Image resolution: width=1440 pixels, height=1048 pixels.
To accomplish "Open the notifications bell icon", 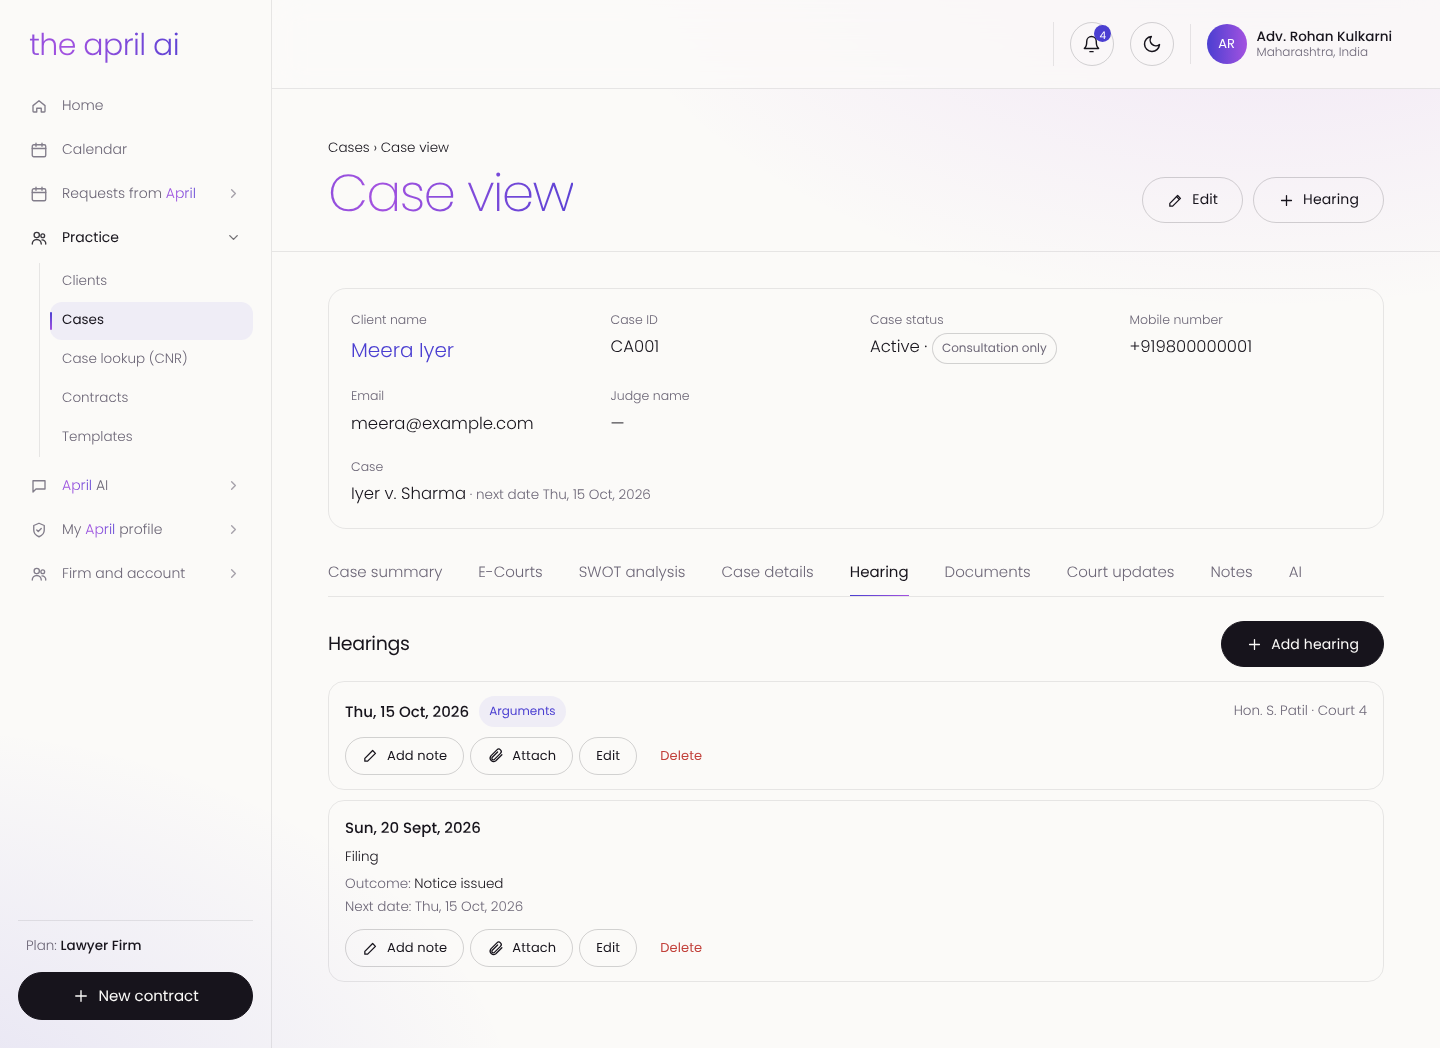I will 1092,44.
